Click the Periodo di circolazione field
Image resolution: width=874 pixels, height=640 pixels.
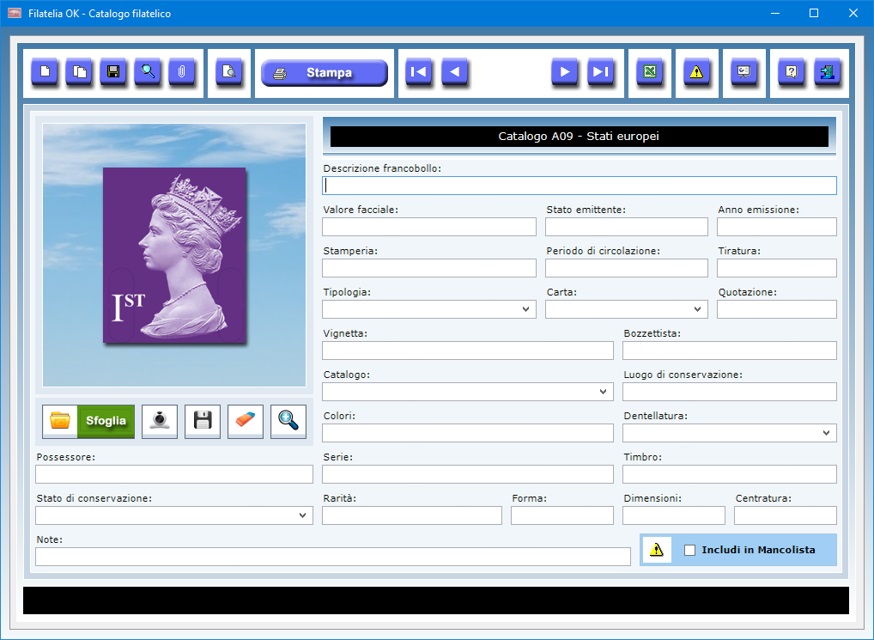coord(627,268)
